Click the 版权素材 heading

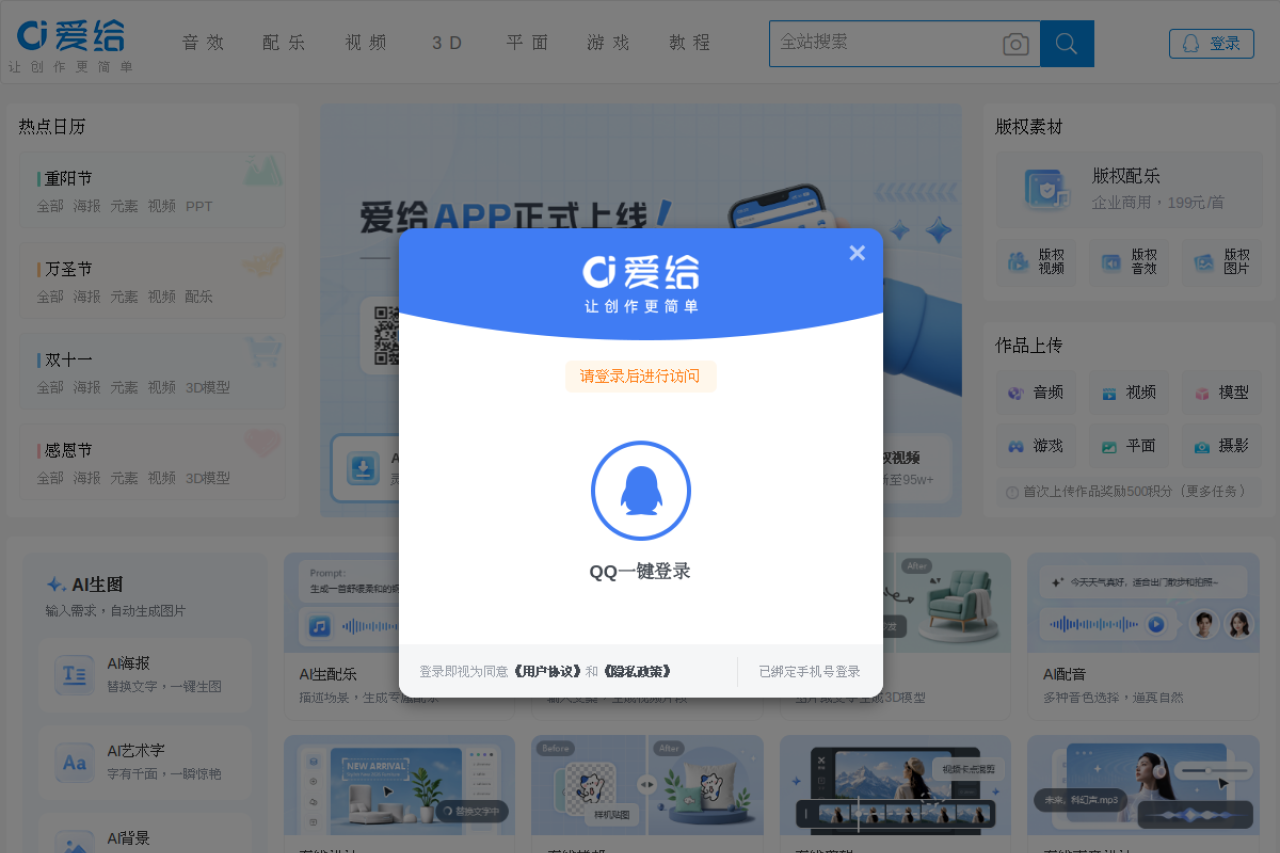tap(1029, 127)
